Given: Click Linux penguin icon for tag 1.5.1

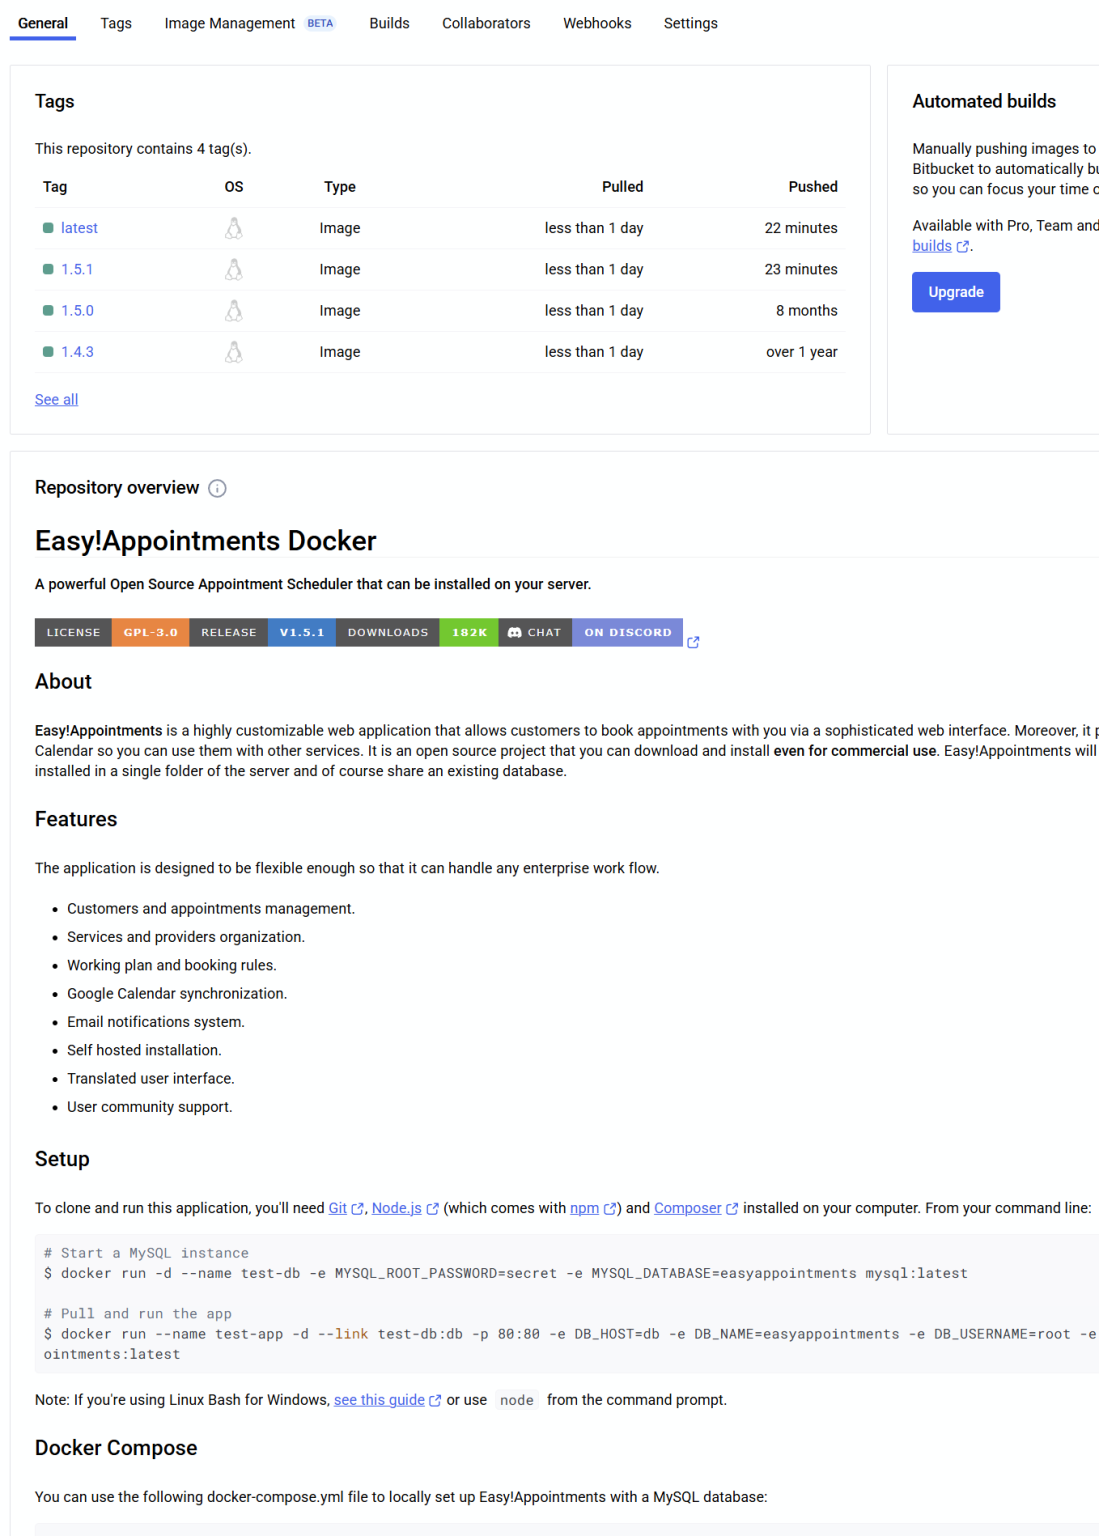Looking at the screenshot, I should tap(234, 270).
